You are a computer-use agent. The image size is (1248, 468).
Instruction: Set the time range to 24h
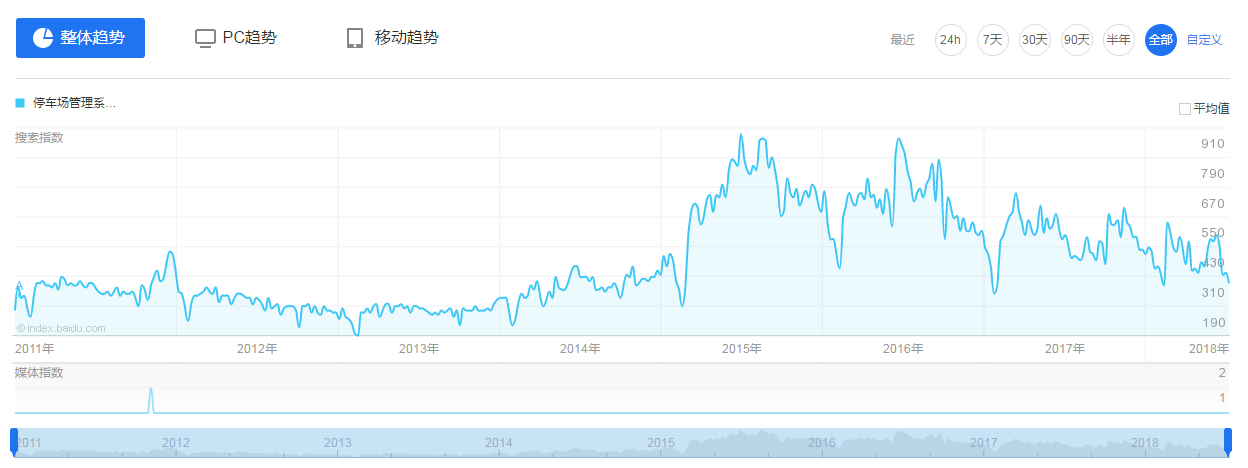point(950,40)
